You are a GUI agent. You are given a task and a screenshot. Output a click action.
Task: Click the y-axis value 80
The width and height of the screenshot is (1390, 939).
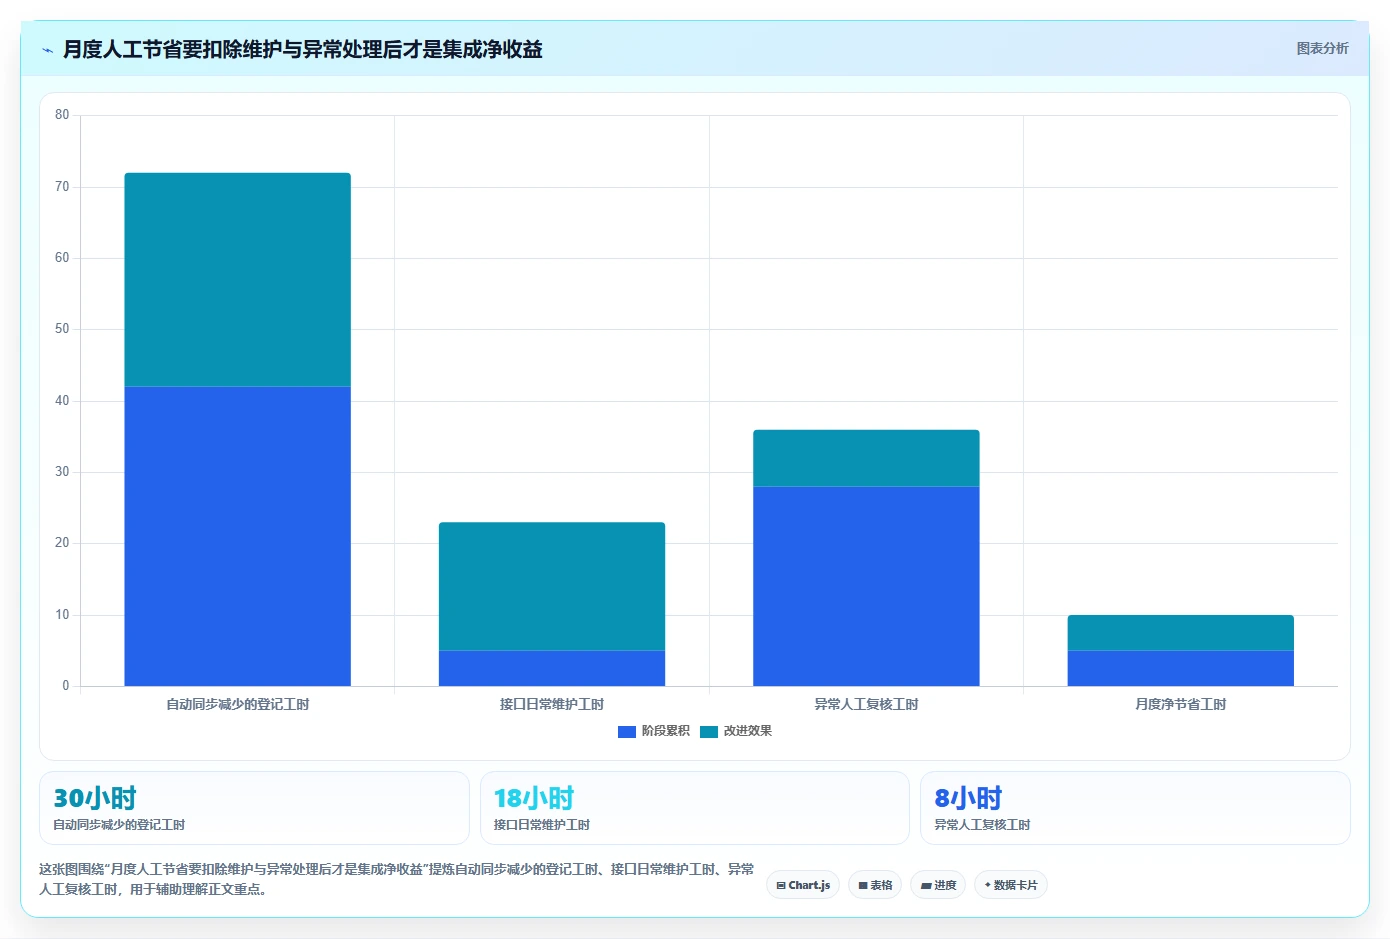point(62,115)
